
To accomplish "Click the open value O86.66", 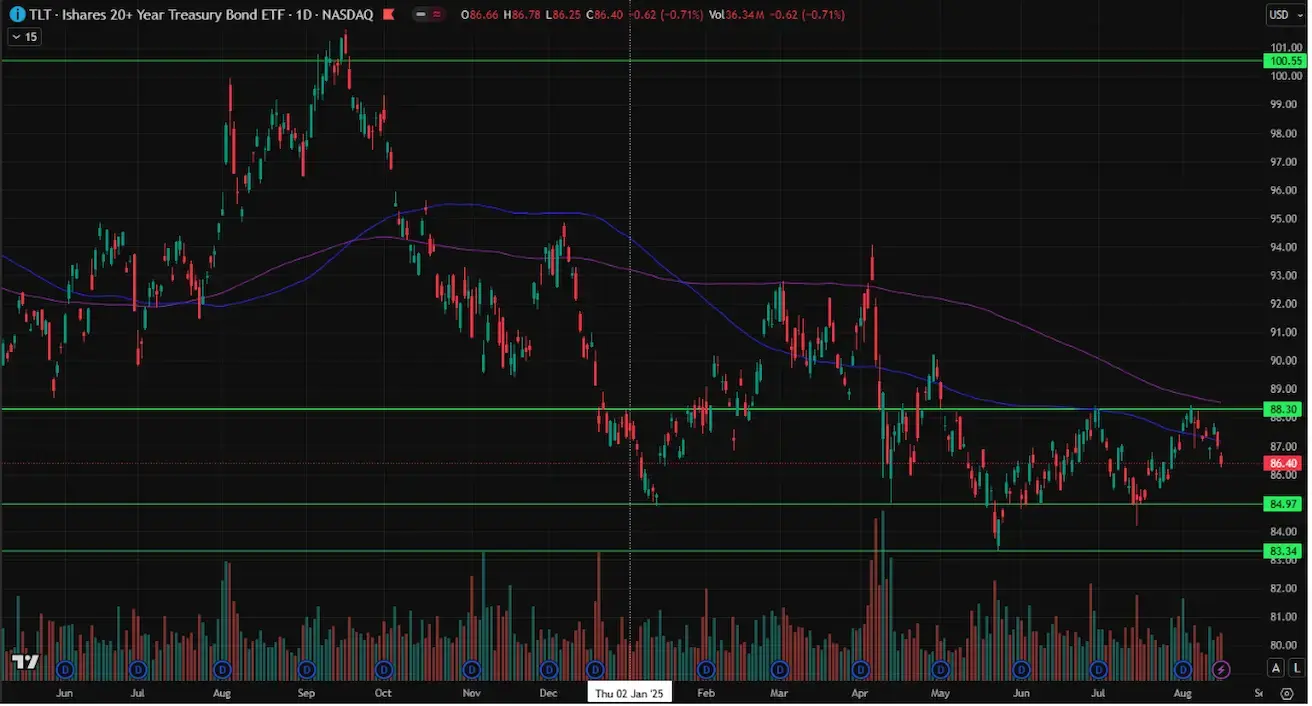I will (x=481, y=15).
